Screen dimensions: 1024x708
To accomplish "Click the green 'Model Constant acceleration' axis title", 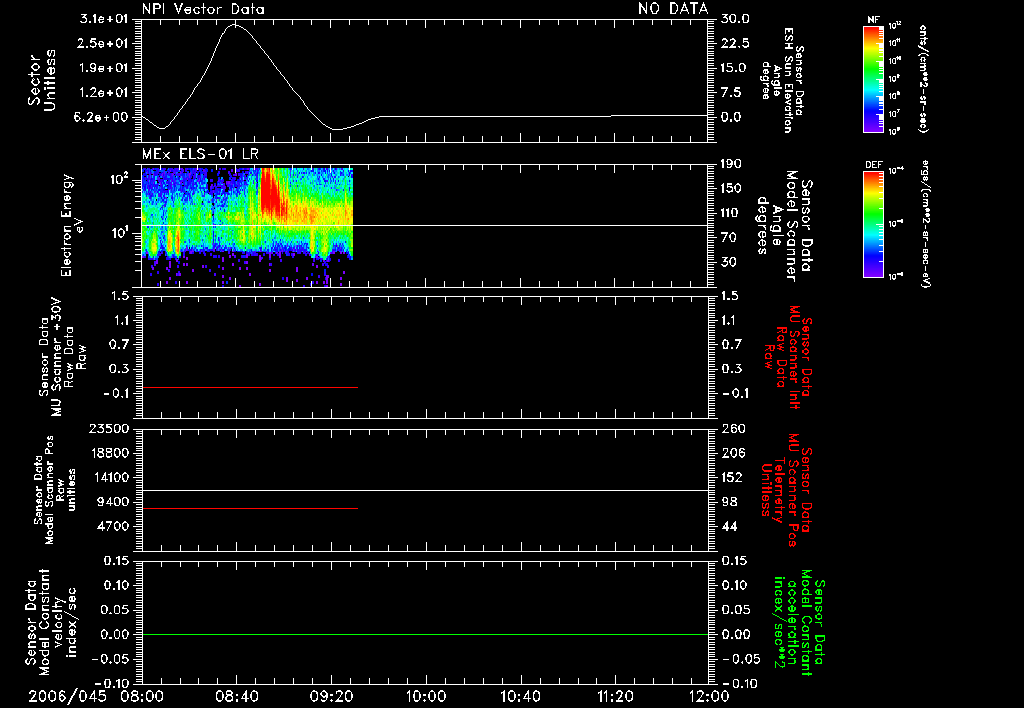I will tap(799, 622).
